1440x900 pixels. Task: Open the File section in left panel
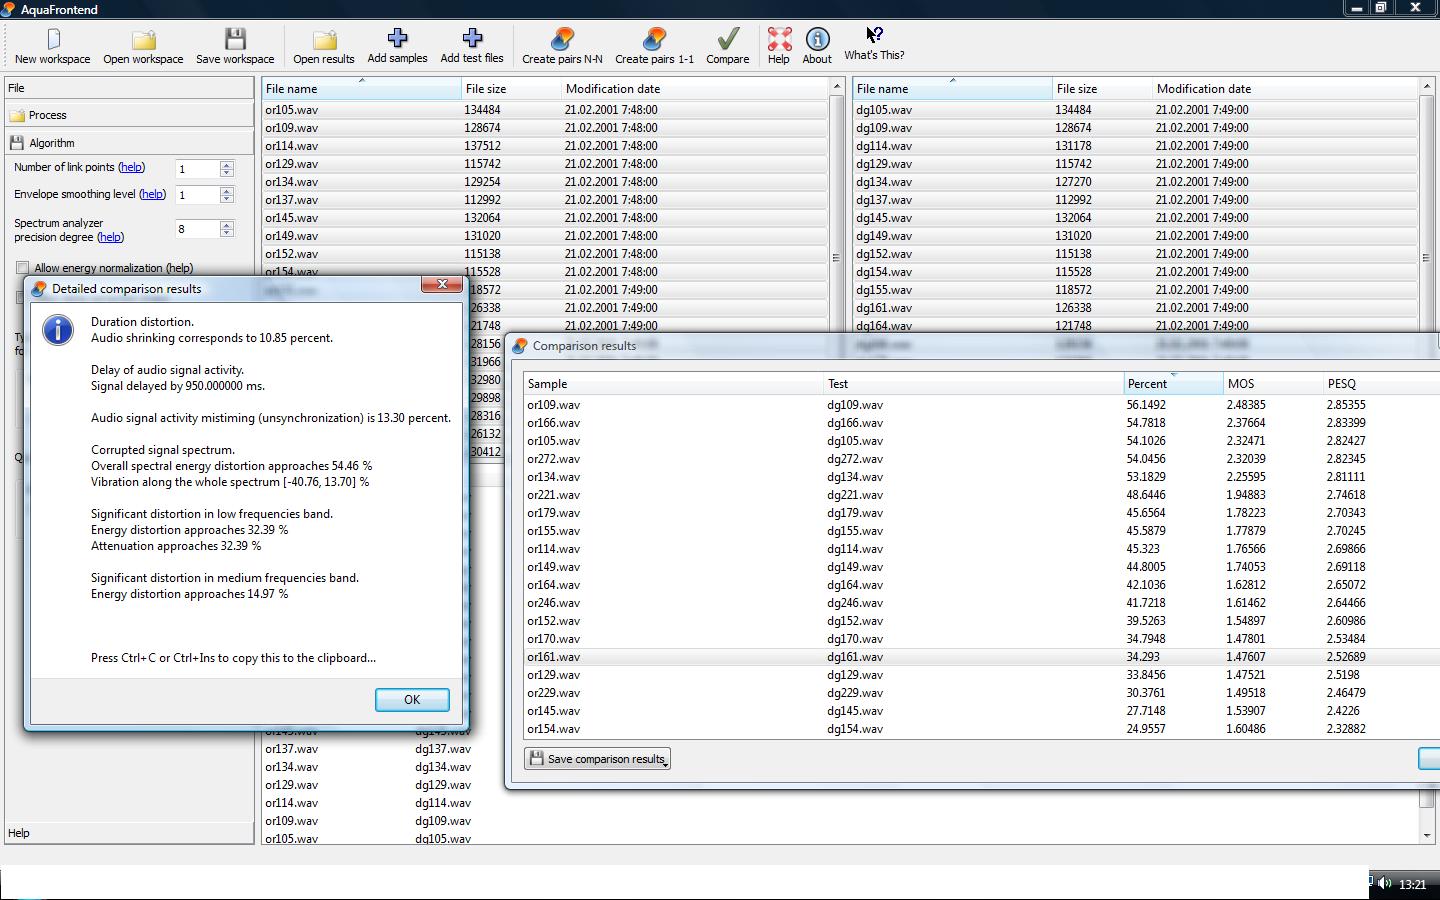129,88
